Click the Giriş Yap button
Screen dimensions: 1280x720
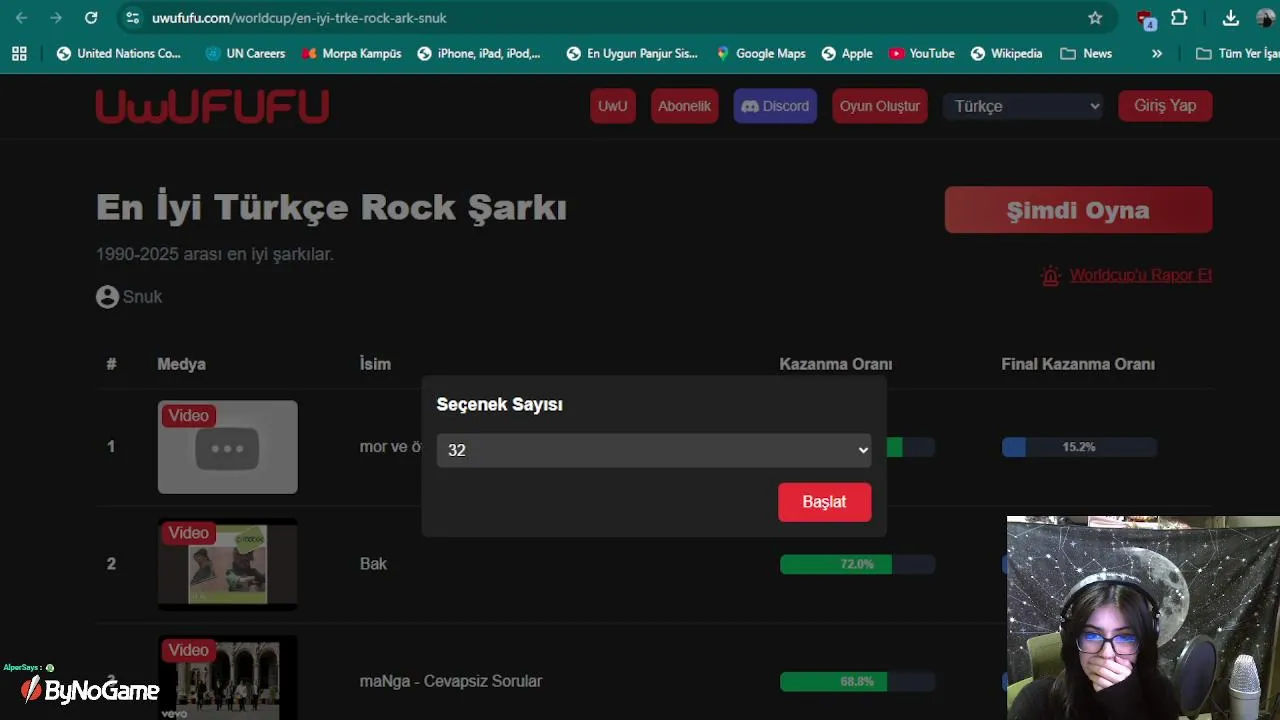click(x=1165, y=105)
